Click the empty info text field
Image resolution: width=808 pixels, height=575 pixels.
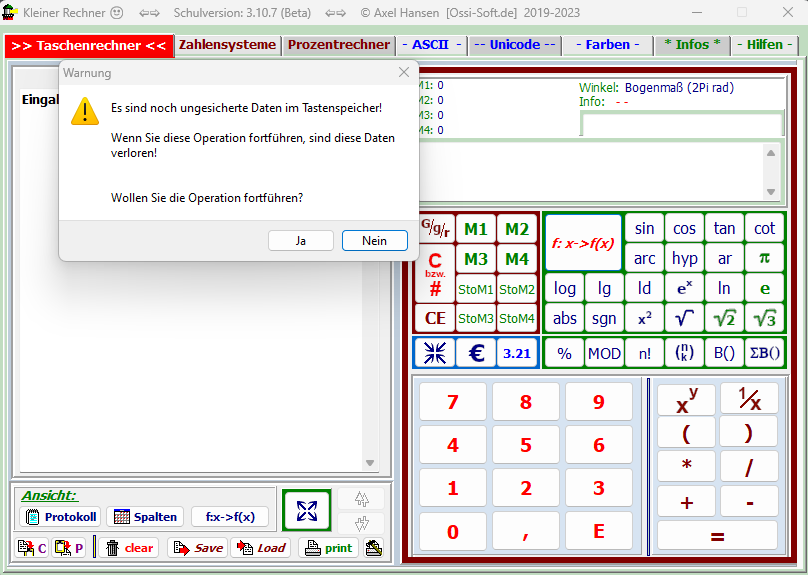pos(680,125)
